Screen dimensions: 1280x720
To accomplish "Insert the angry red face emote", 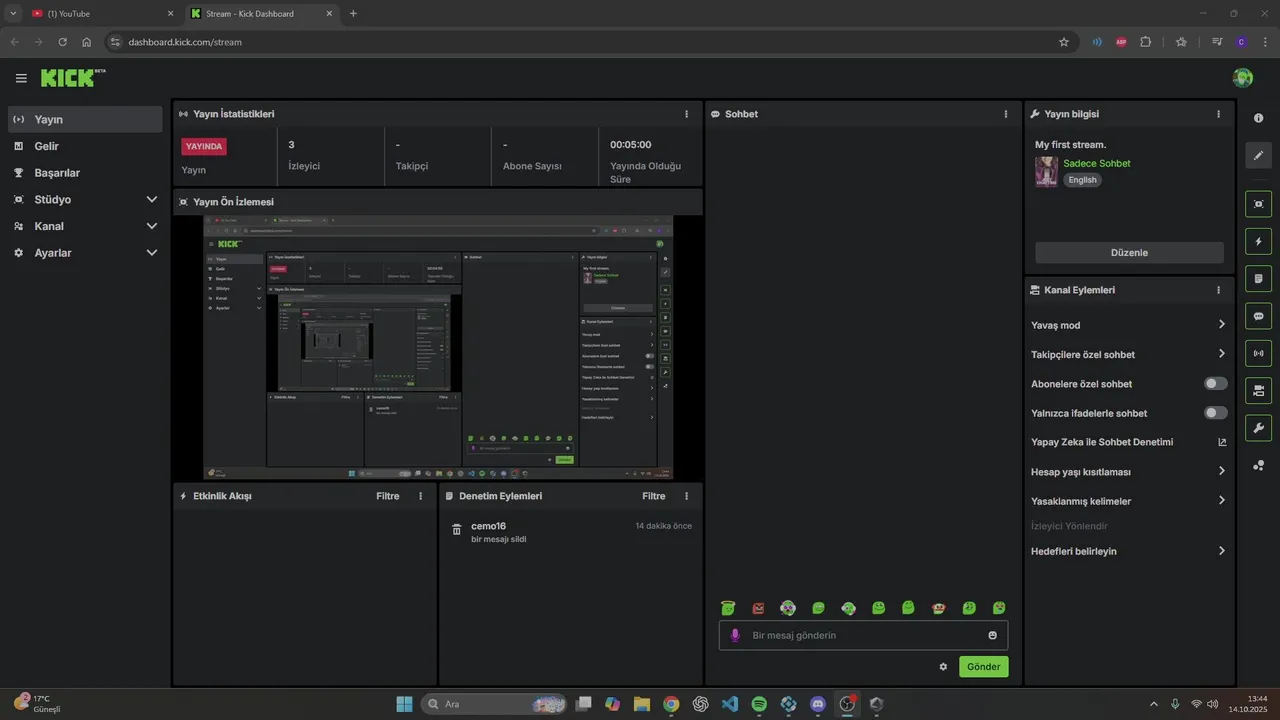I will 758,608.
